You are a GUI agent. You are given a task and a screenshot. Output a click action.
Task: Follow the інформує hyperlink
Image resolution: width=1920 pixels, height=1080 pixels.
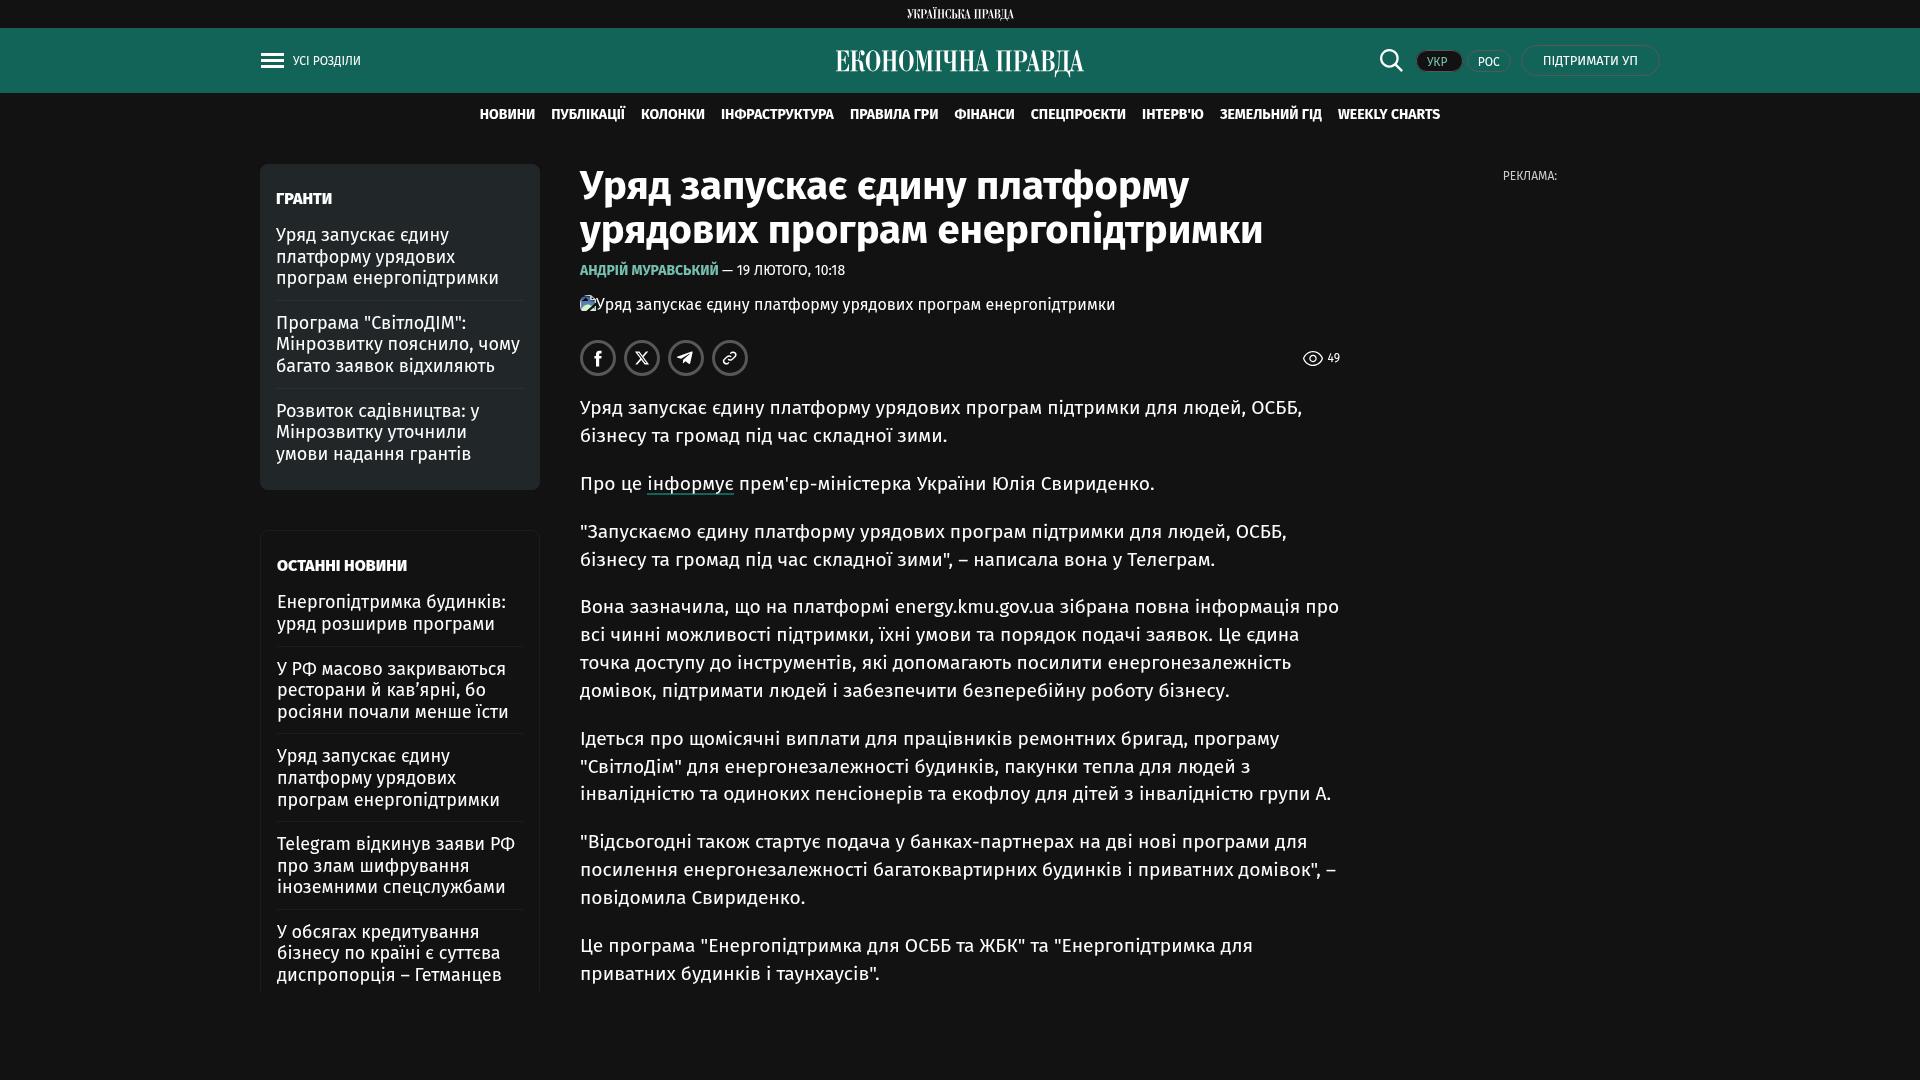[690, 484]
